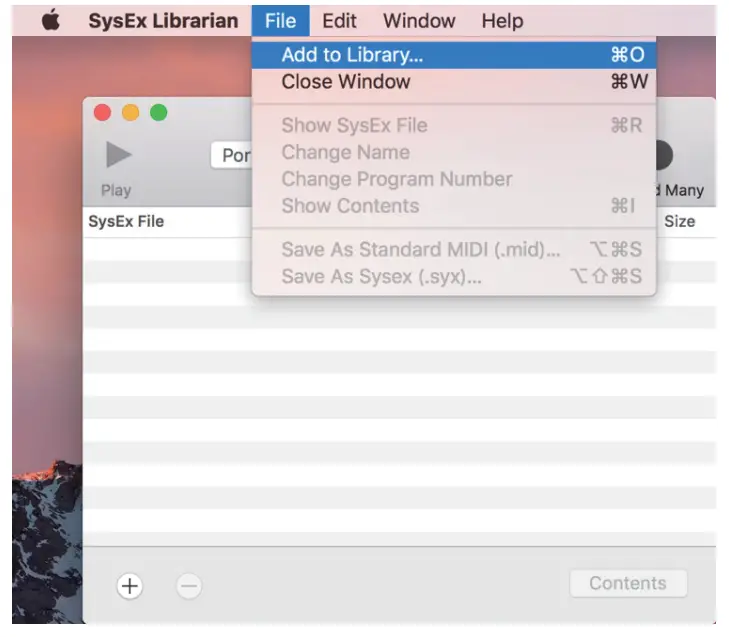The height and width of the screenshot is (637, 729).
Task: Select Show SysEx File menu entry
Action: point(454,125)
